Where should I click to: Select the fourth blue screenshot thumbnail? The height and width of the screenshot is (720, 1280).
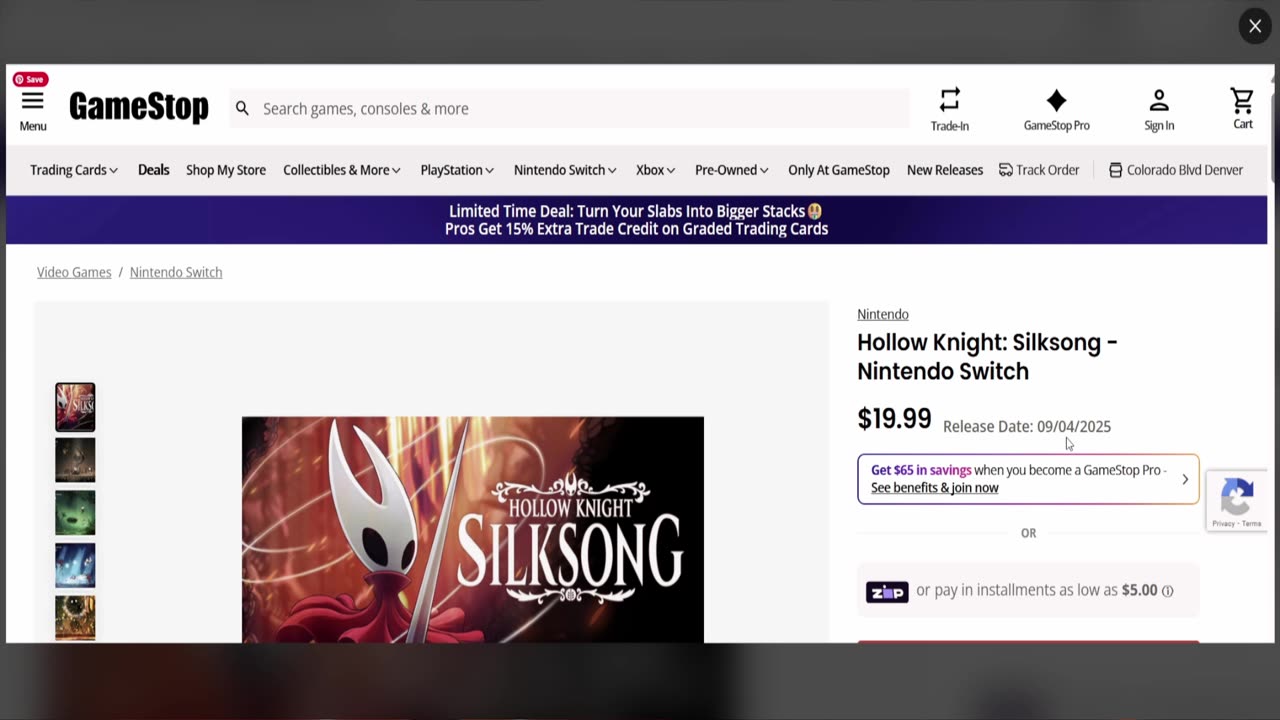(x=75, y=566)
